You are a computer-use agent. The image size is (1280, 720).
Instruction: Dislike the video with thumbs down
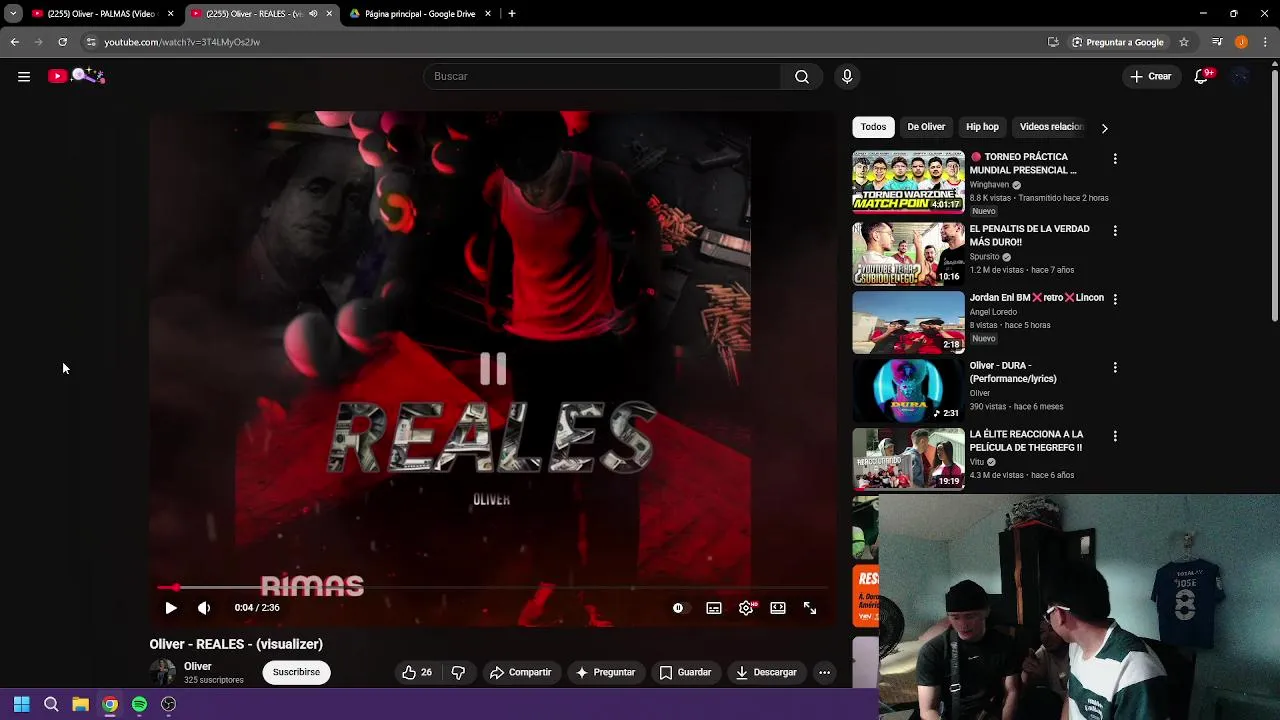[458, 672]
